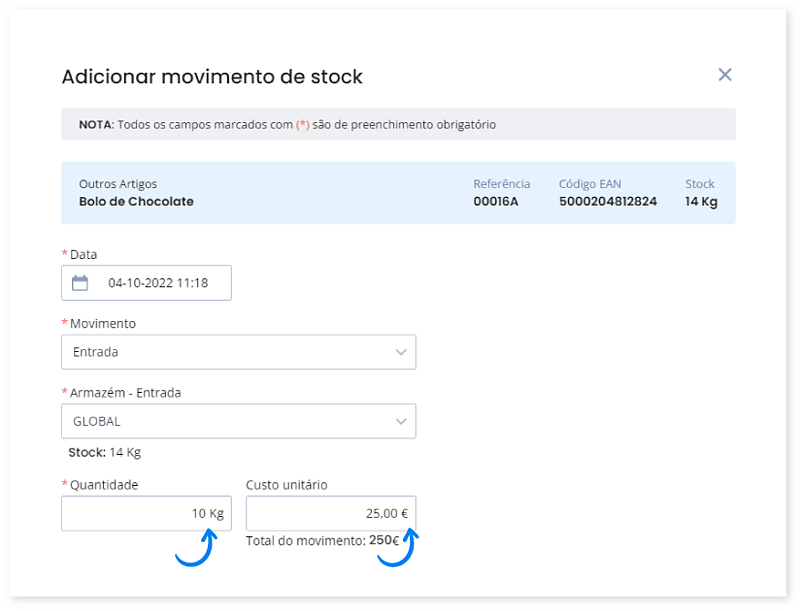This screenshot has height=611, width=800.
Task: Expand the Armazém - Entrada selector
Action: (401, 420)
